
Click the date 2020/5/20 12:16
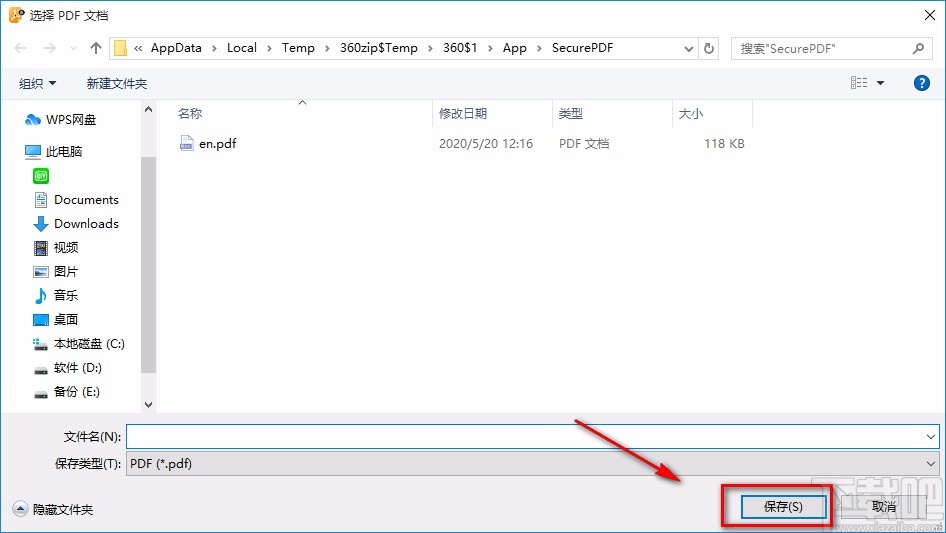pos(486,144)
